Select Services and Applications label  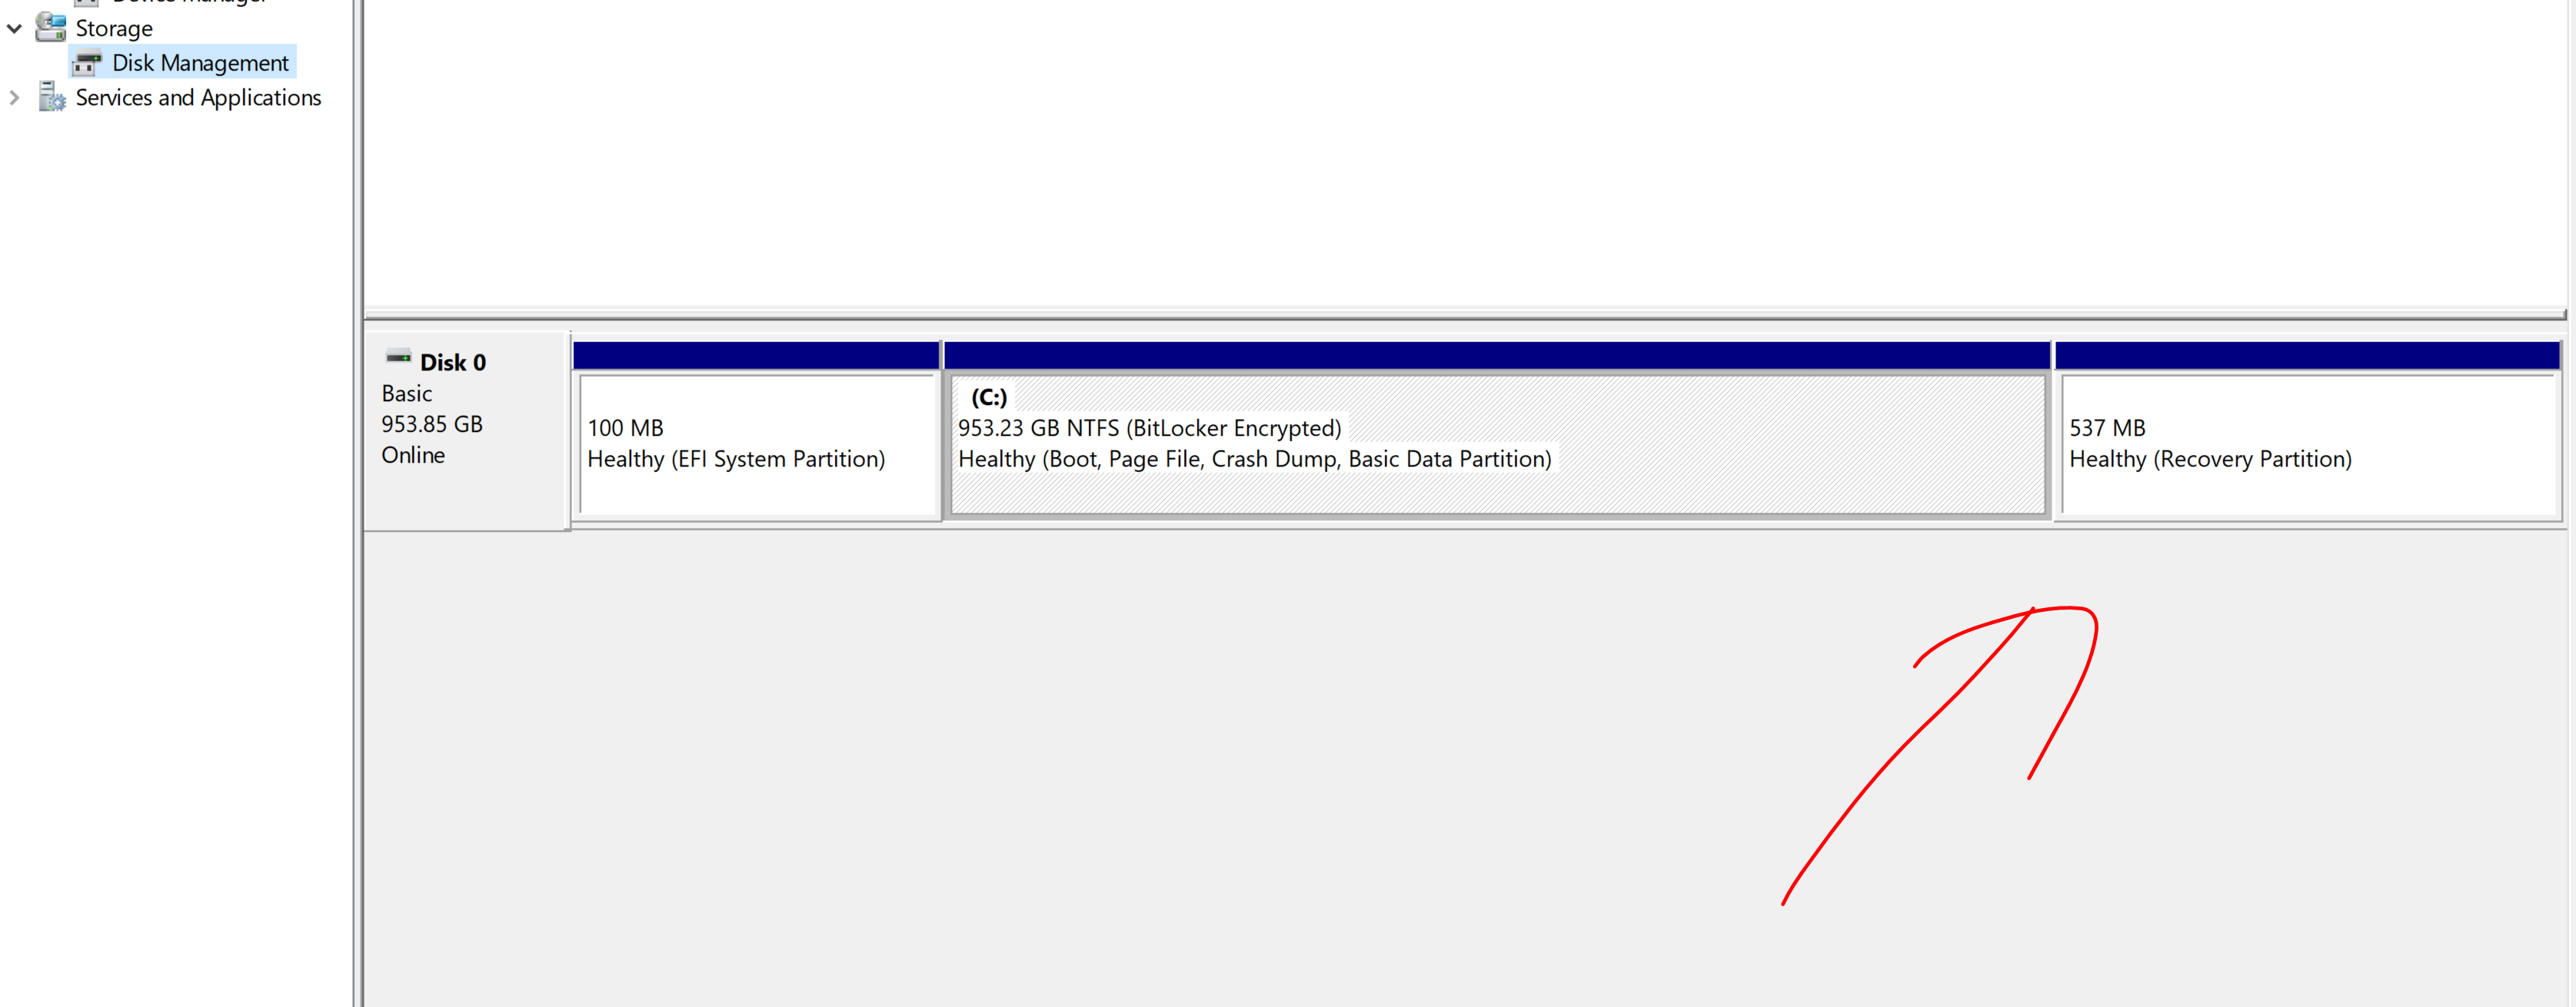[x=198, y=98]
